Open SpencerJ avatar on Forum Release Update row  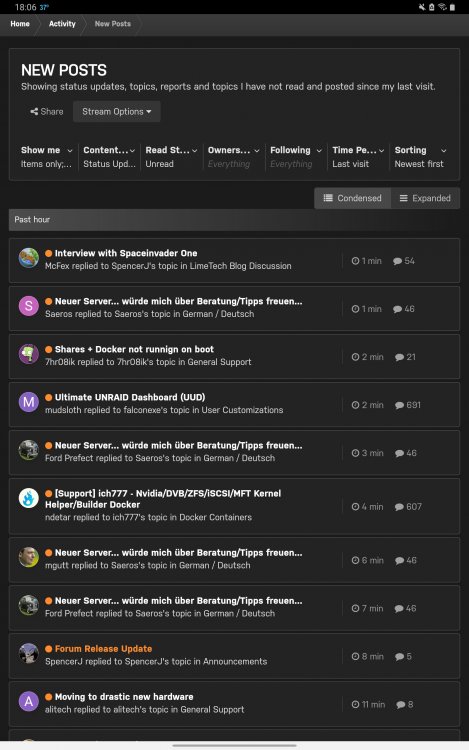tap(29, 653)
